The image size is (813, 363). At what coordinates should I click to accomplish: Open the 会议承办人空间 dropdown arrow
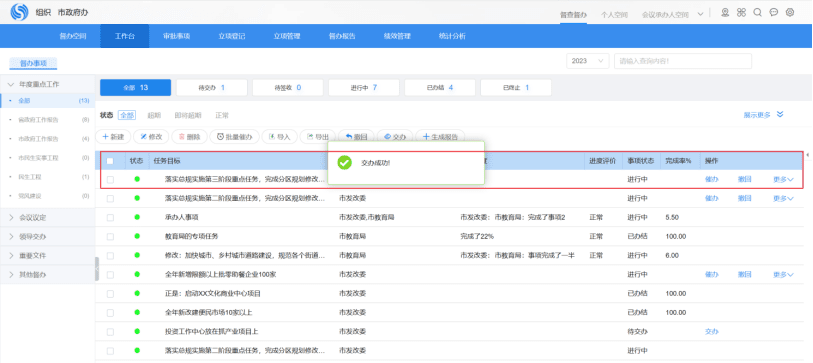coord(700,14)
